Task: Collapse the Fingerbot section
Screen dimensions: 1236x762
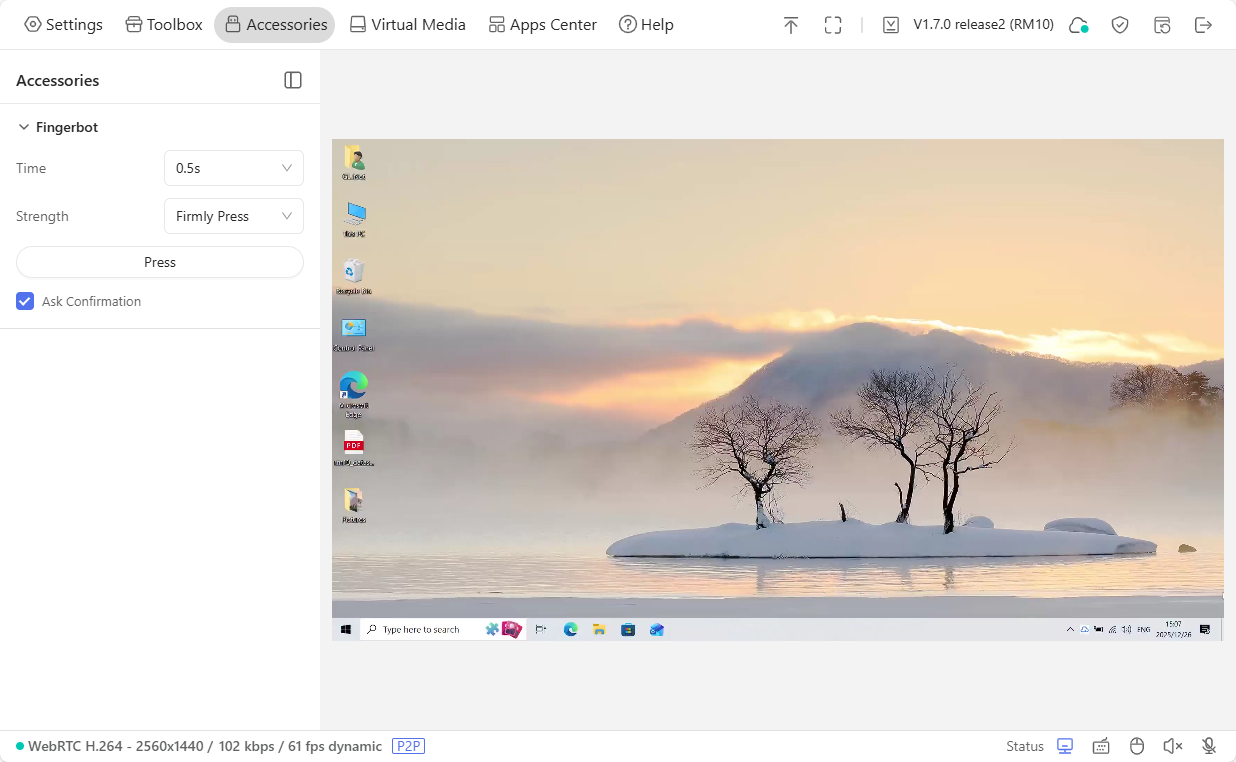Action: click(x=24, y=127)
